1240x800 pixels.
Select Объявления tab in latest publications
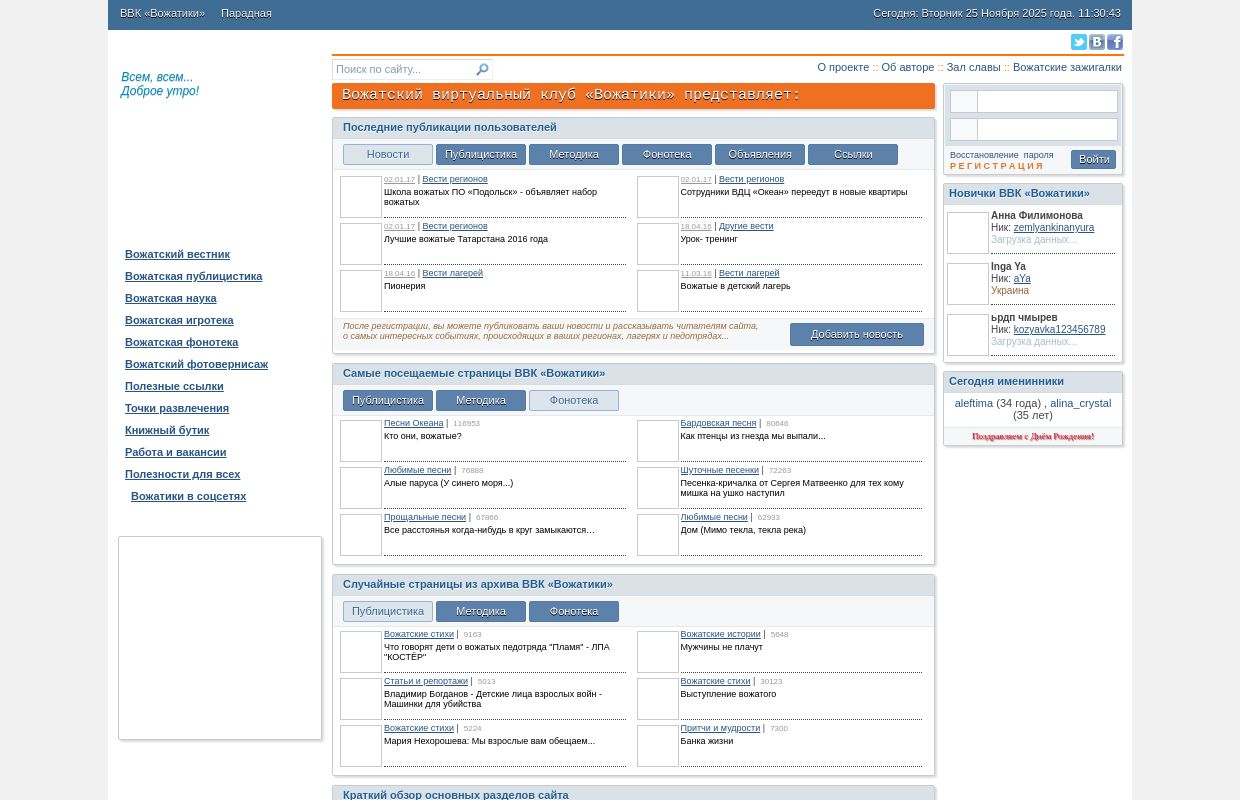click(x=759, y=155)
